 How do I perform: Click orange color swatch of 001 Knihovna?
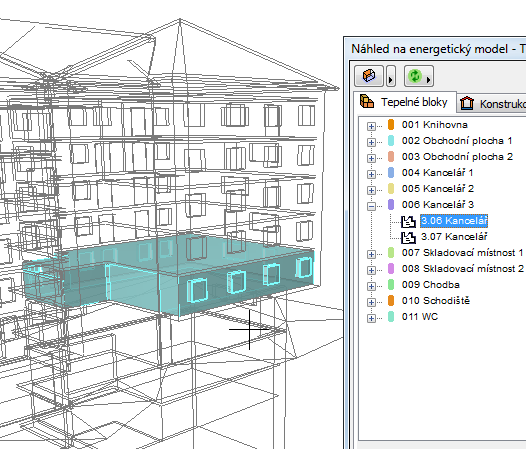coord(391,124)
